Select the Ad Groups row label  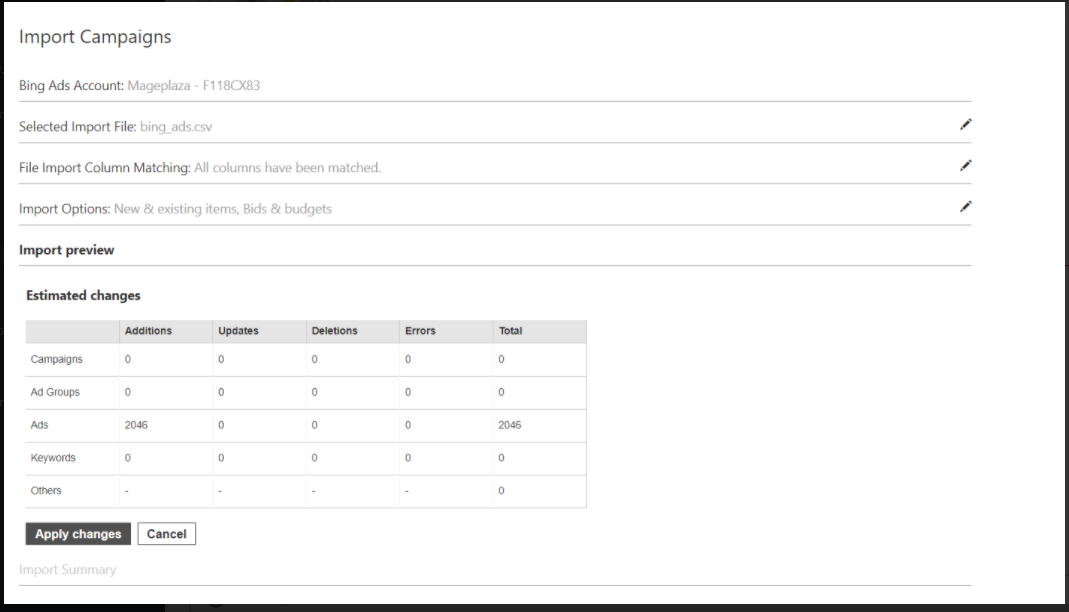pos(55,392)
